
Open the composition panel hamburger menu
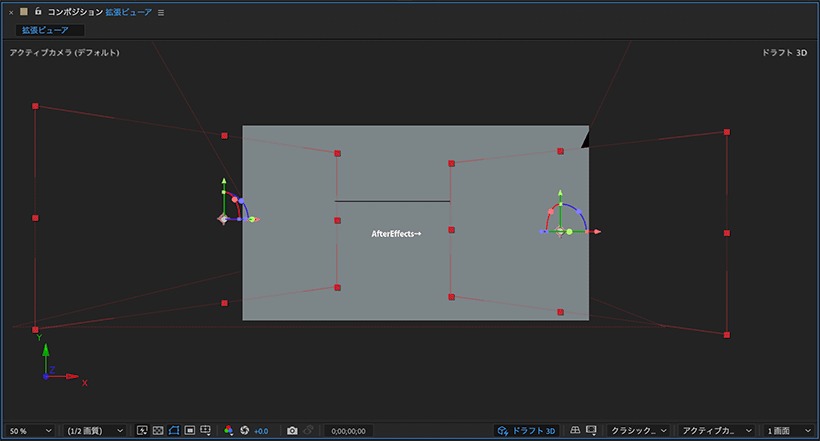click(x=161, y=13)
